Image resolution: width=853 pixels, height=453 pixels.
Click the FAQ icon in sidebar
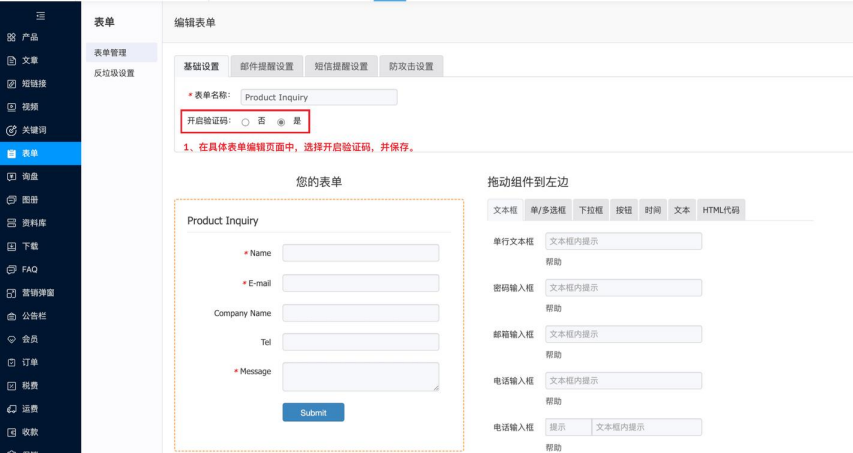point(11,269)
